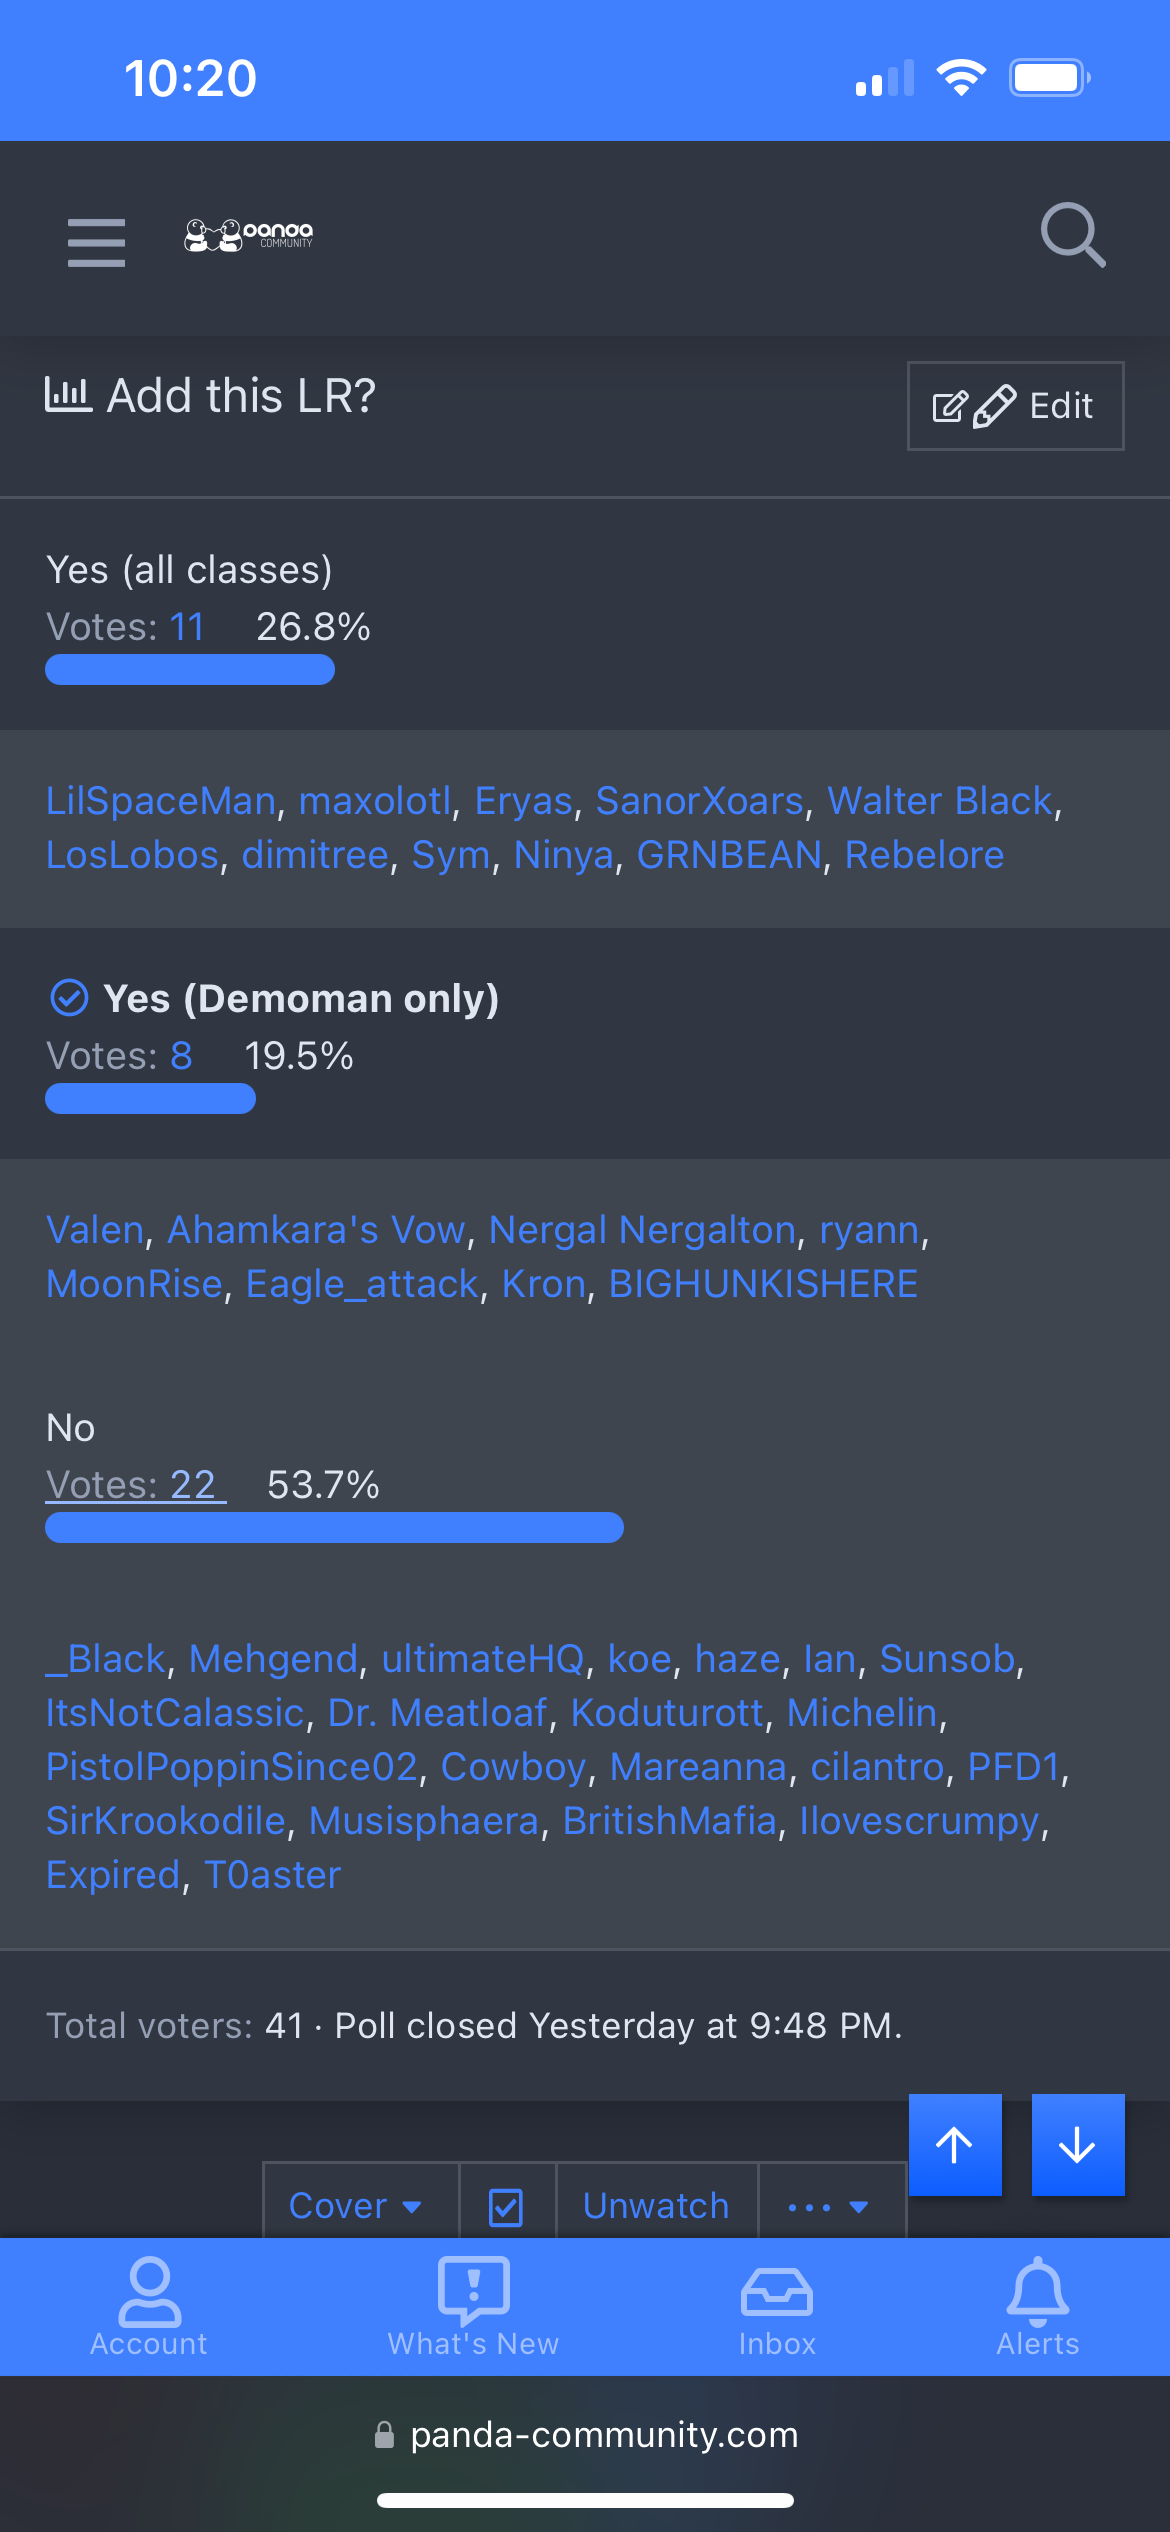Open the Alerts bell icon
This screenshot has width=1170, height=2532.
click(x=1038, y=2306)
